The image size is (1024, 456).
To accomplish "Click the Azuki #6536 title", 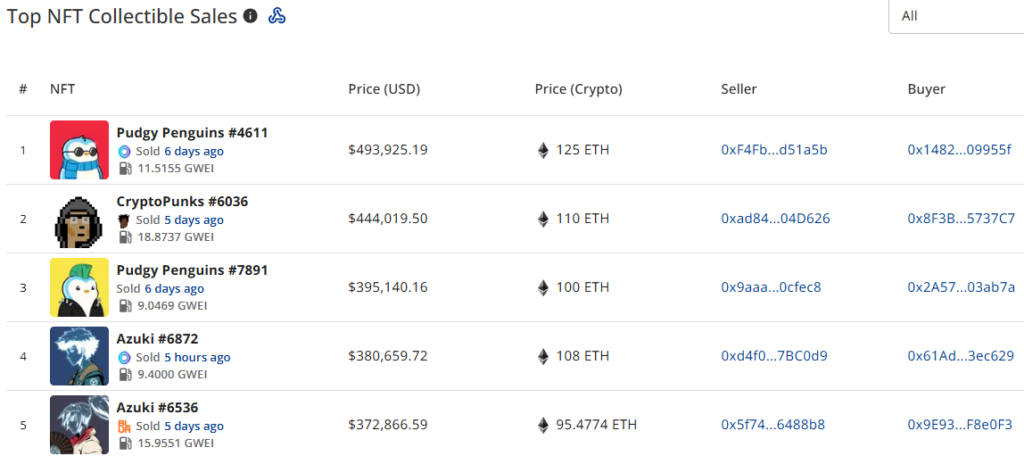I will [157, 408].
